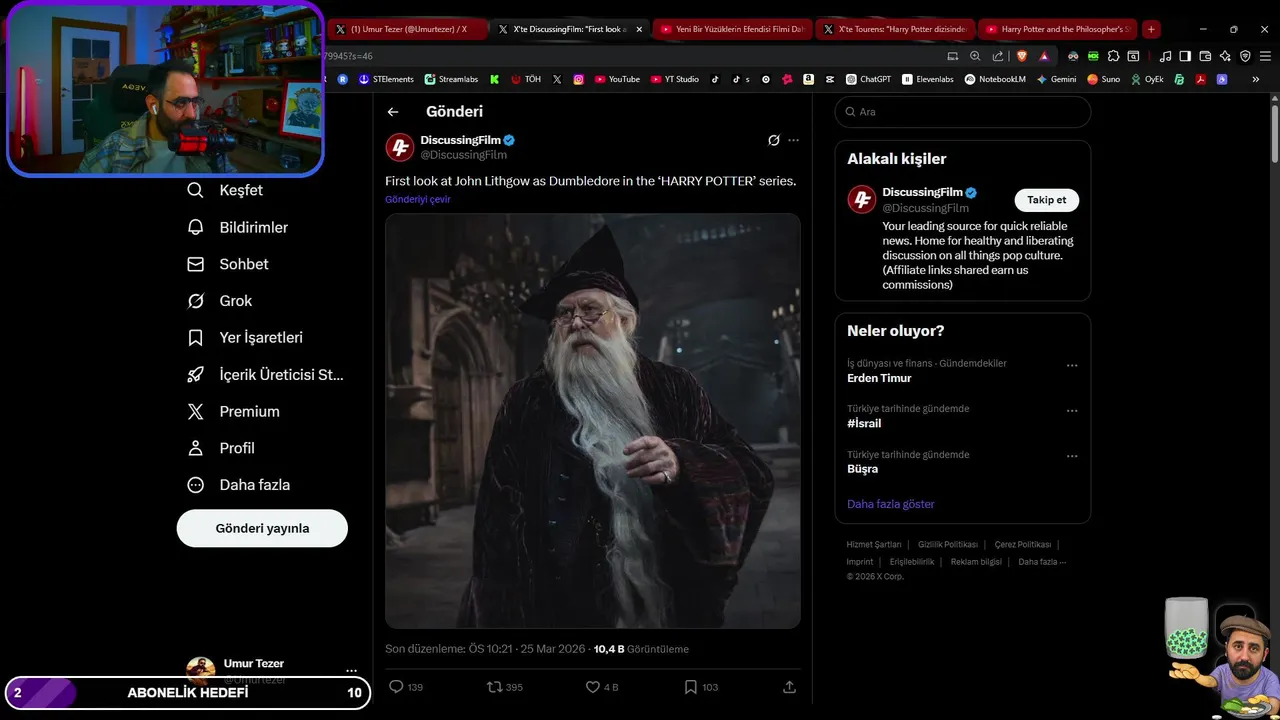This screenshot has height=720, width=1280.
Task: Open Streamlabs bookmark
Action: (x=452, y=79)
